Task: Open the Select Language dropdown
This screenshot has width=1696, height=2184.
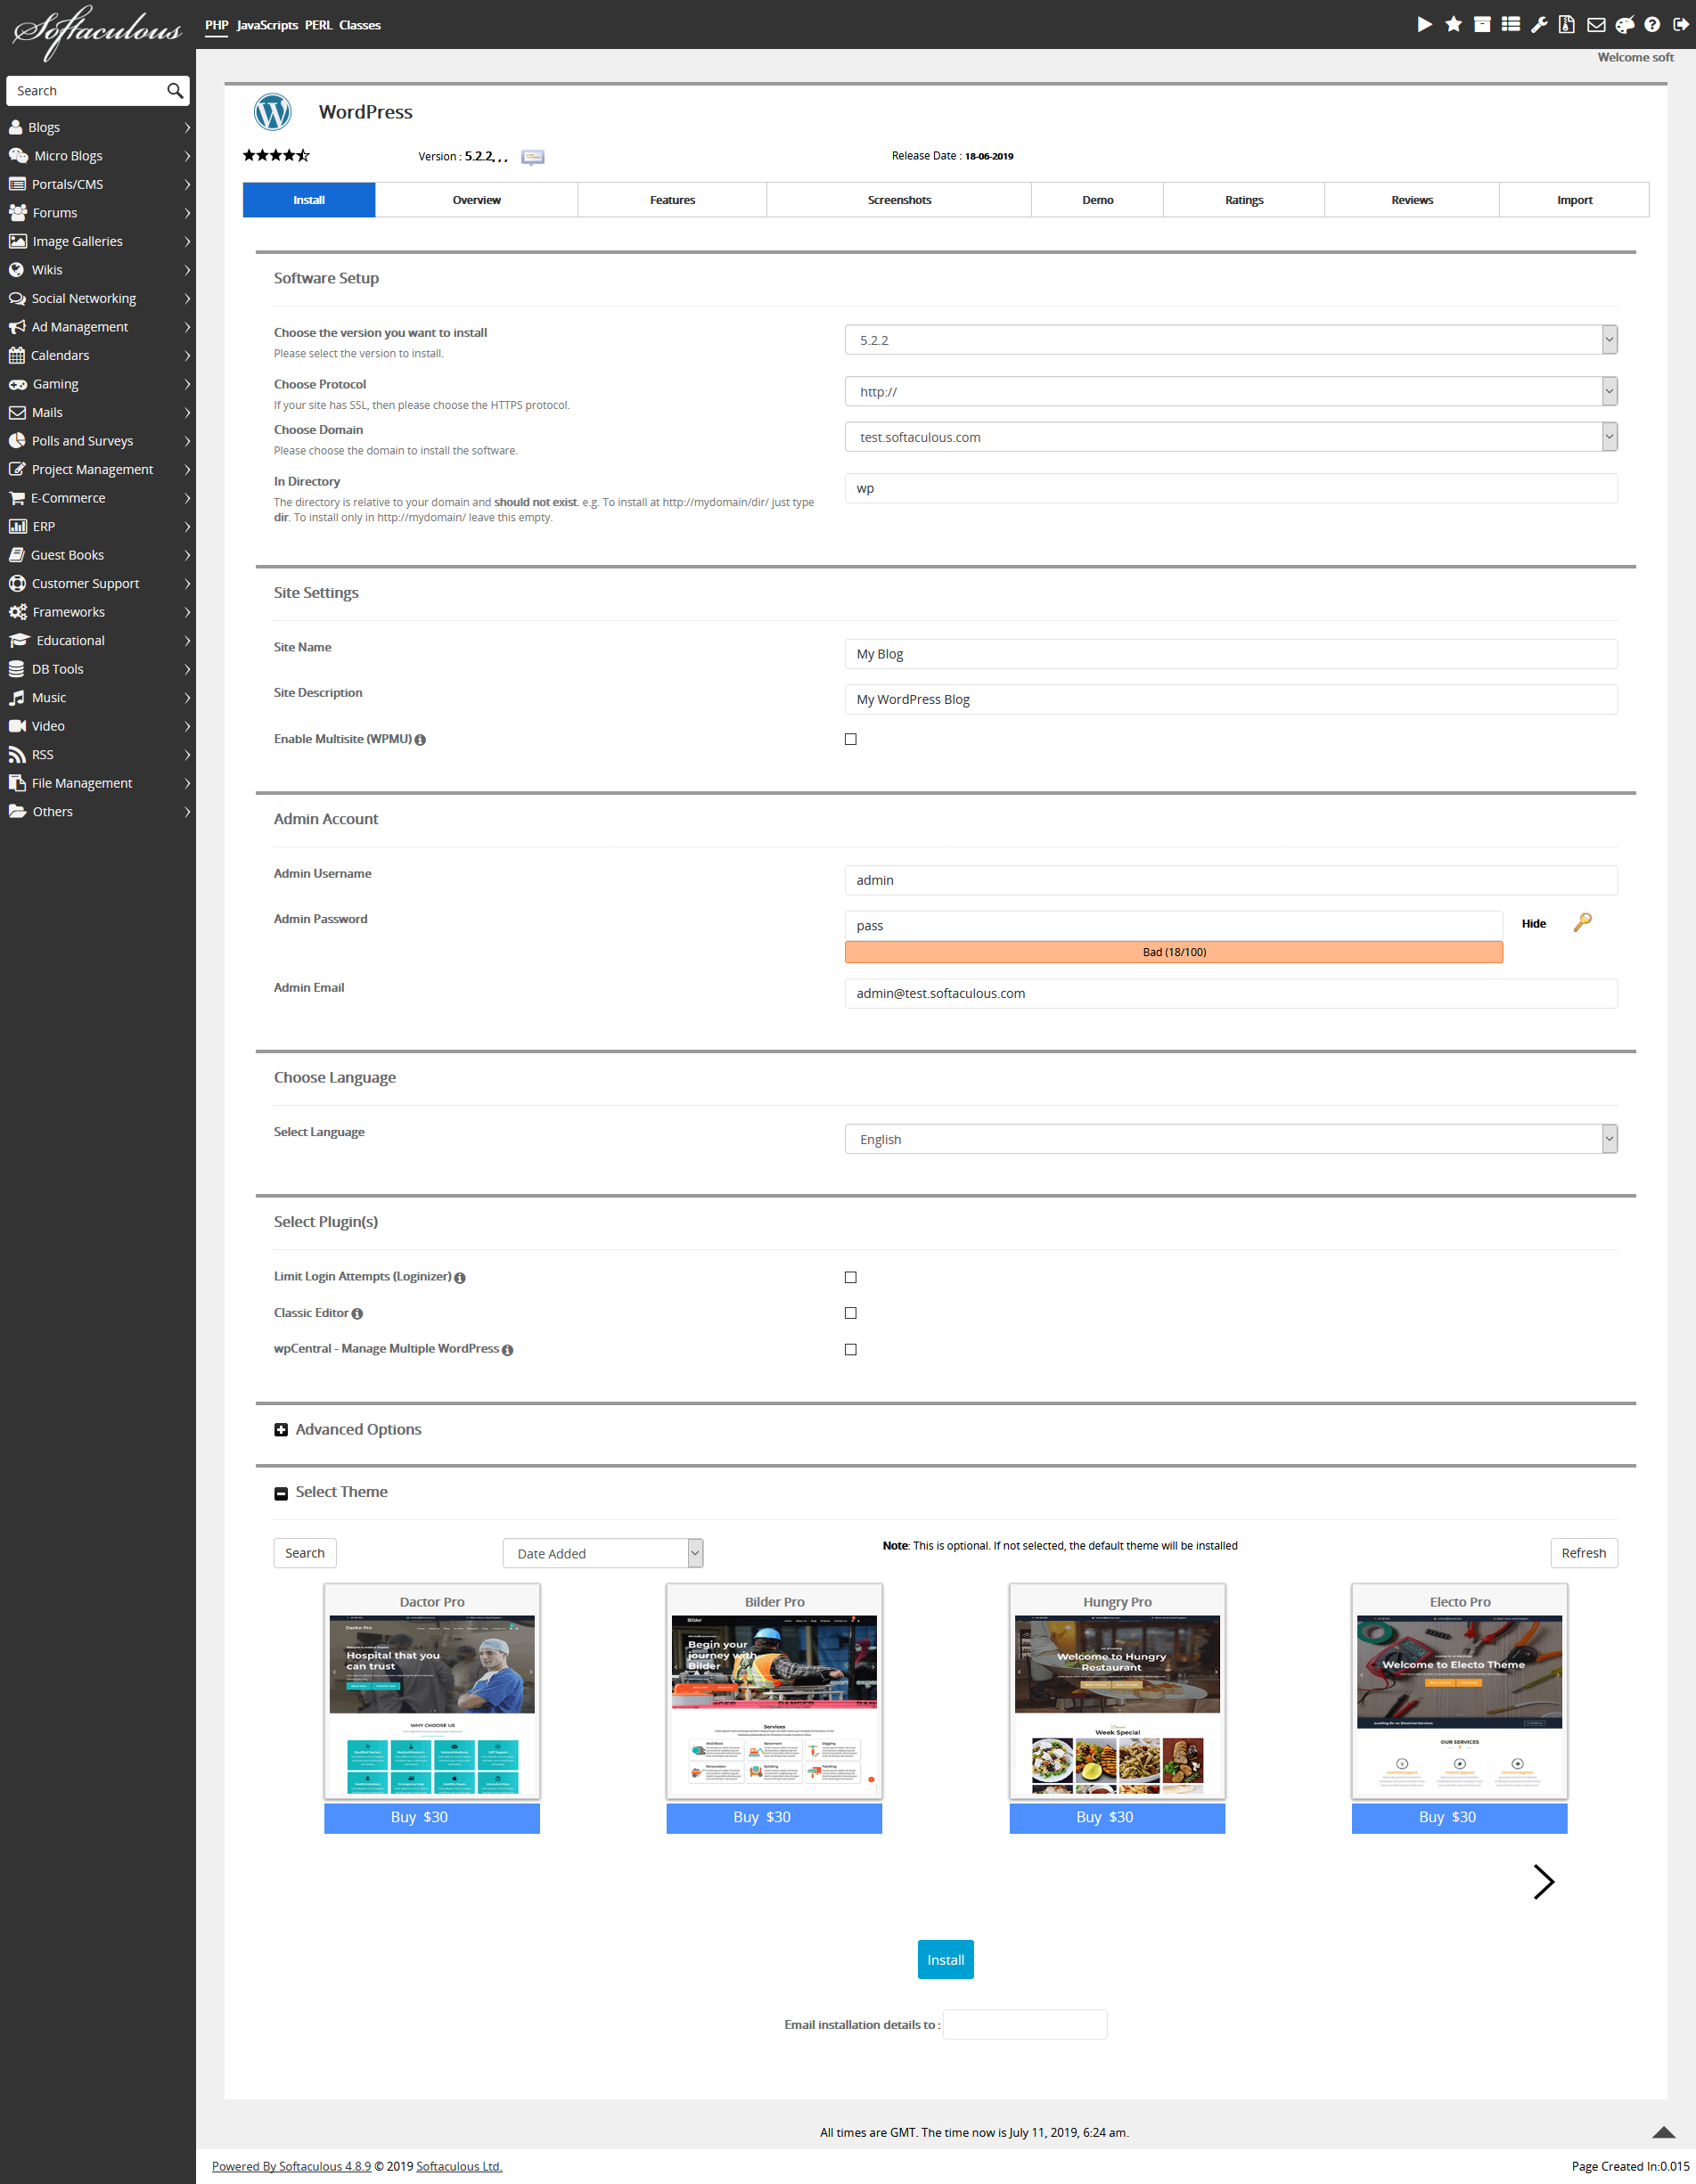Action: pos(1230,1139)
